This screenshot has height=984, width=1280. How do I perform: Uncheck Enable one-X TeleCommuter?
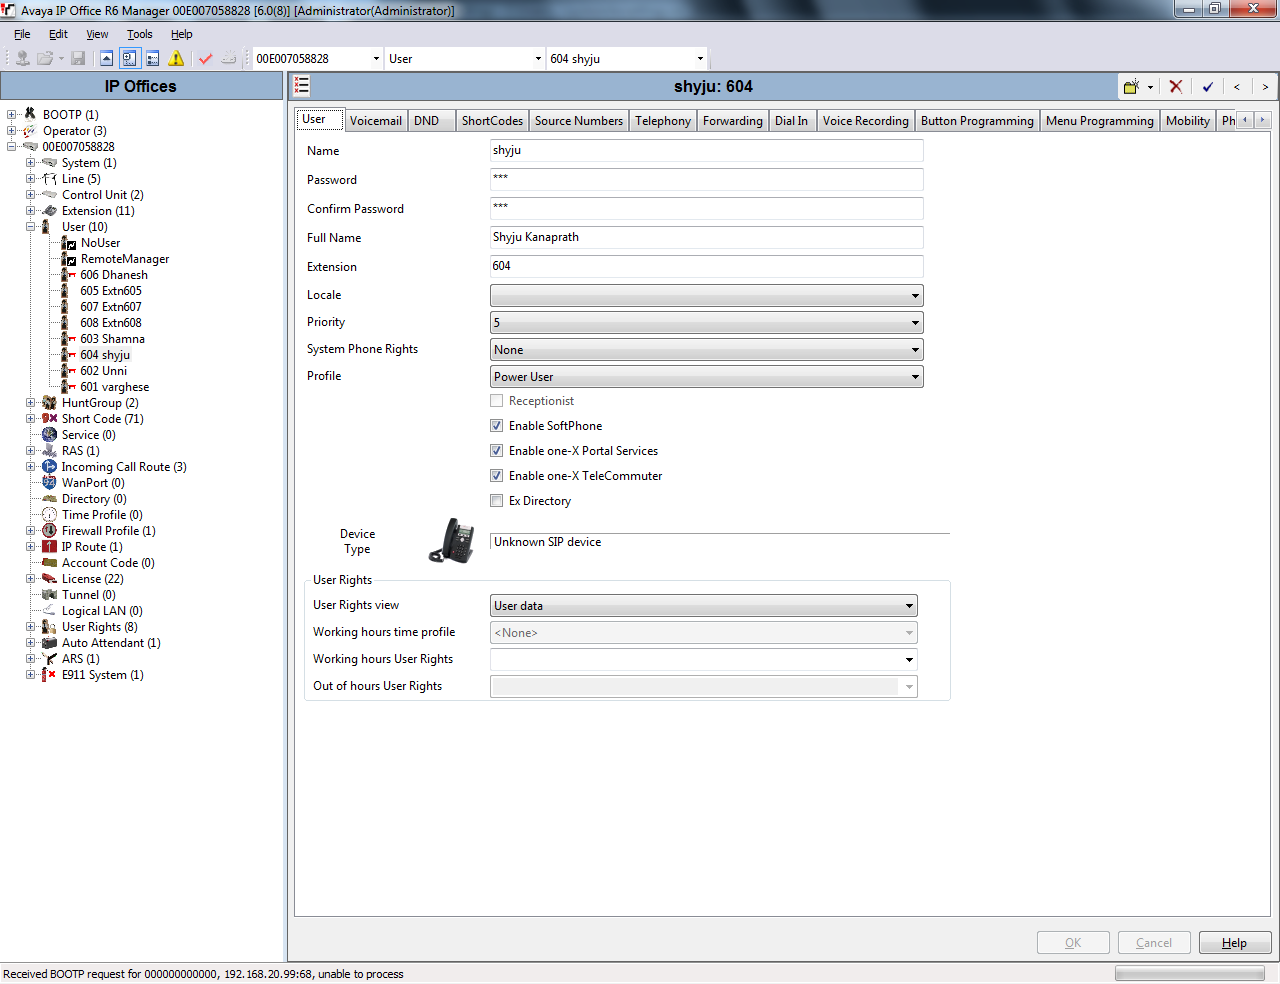coord(496,476)
